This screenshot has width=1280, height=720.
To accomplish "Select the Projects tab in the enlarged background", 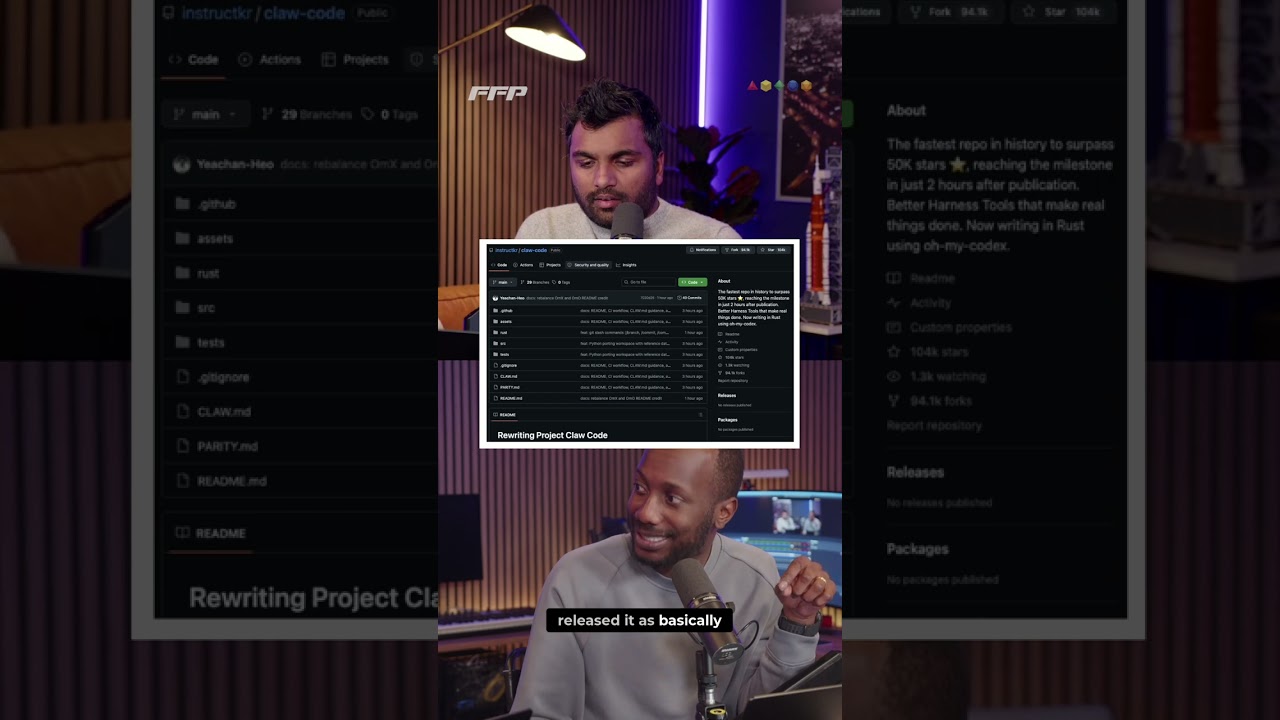I will [355, 59].
